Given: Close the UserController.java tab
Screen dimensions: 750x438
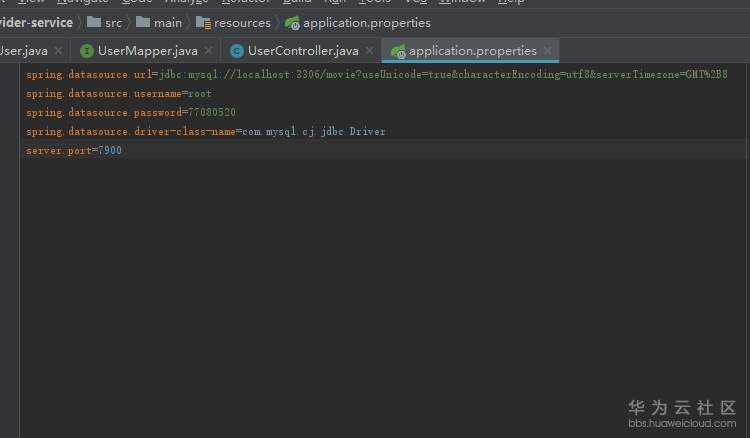Looking at the screenshot, I should point(369,50).
